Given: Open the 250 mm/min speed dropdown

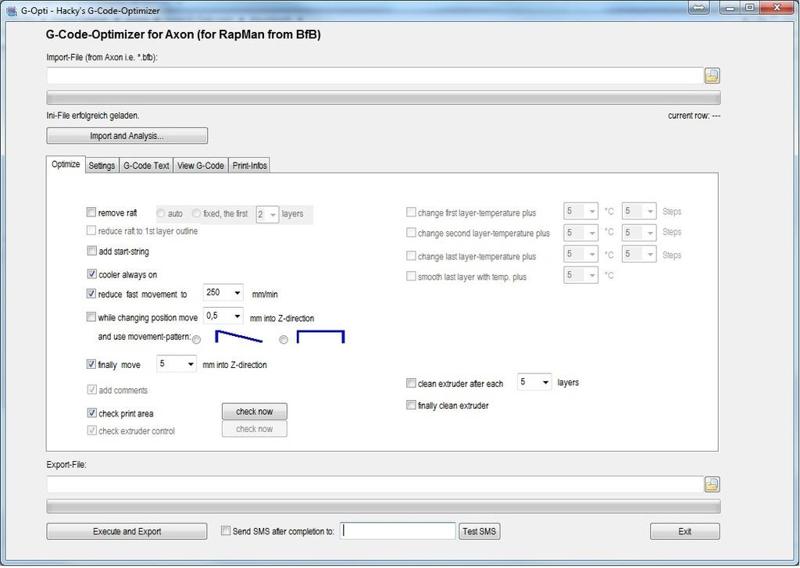Looking at the screenshot, I should pyautogui.click(x=237, y=293).
